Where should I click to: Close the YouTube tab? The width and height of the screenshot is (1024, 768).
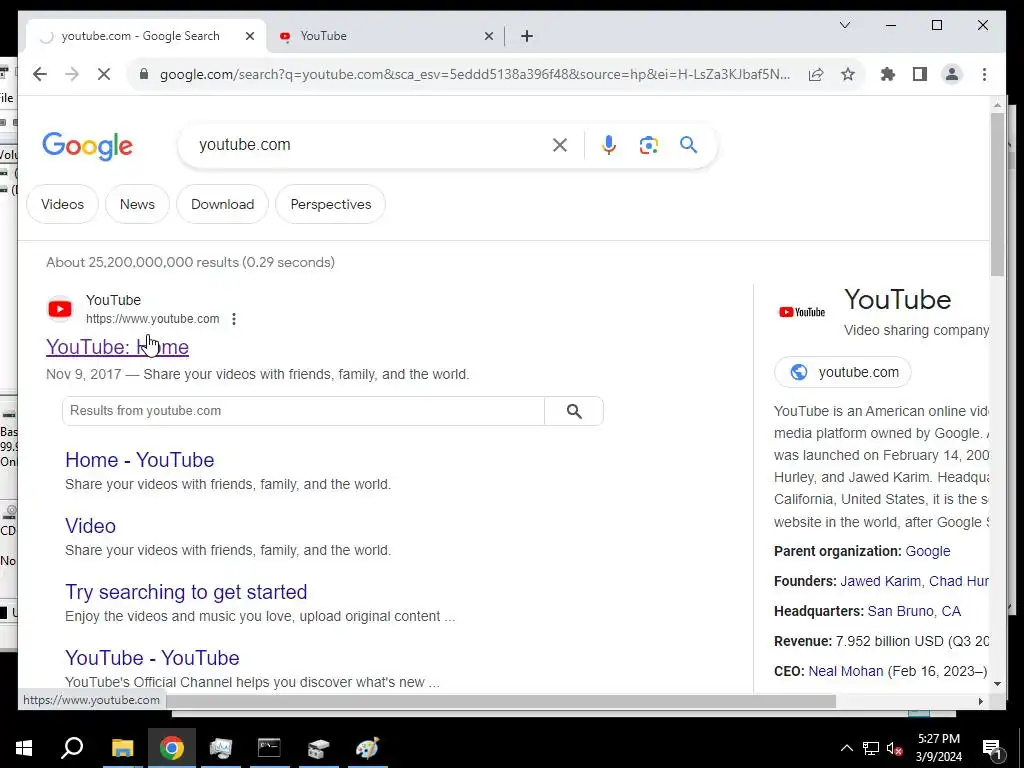(x=488, y=36)
